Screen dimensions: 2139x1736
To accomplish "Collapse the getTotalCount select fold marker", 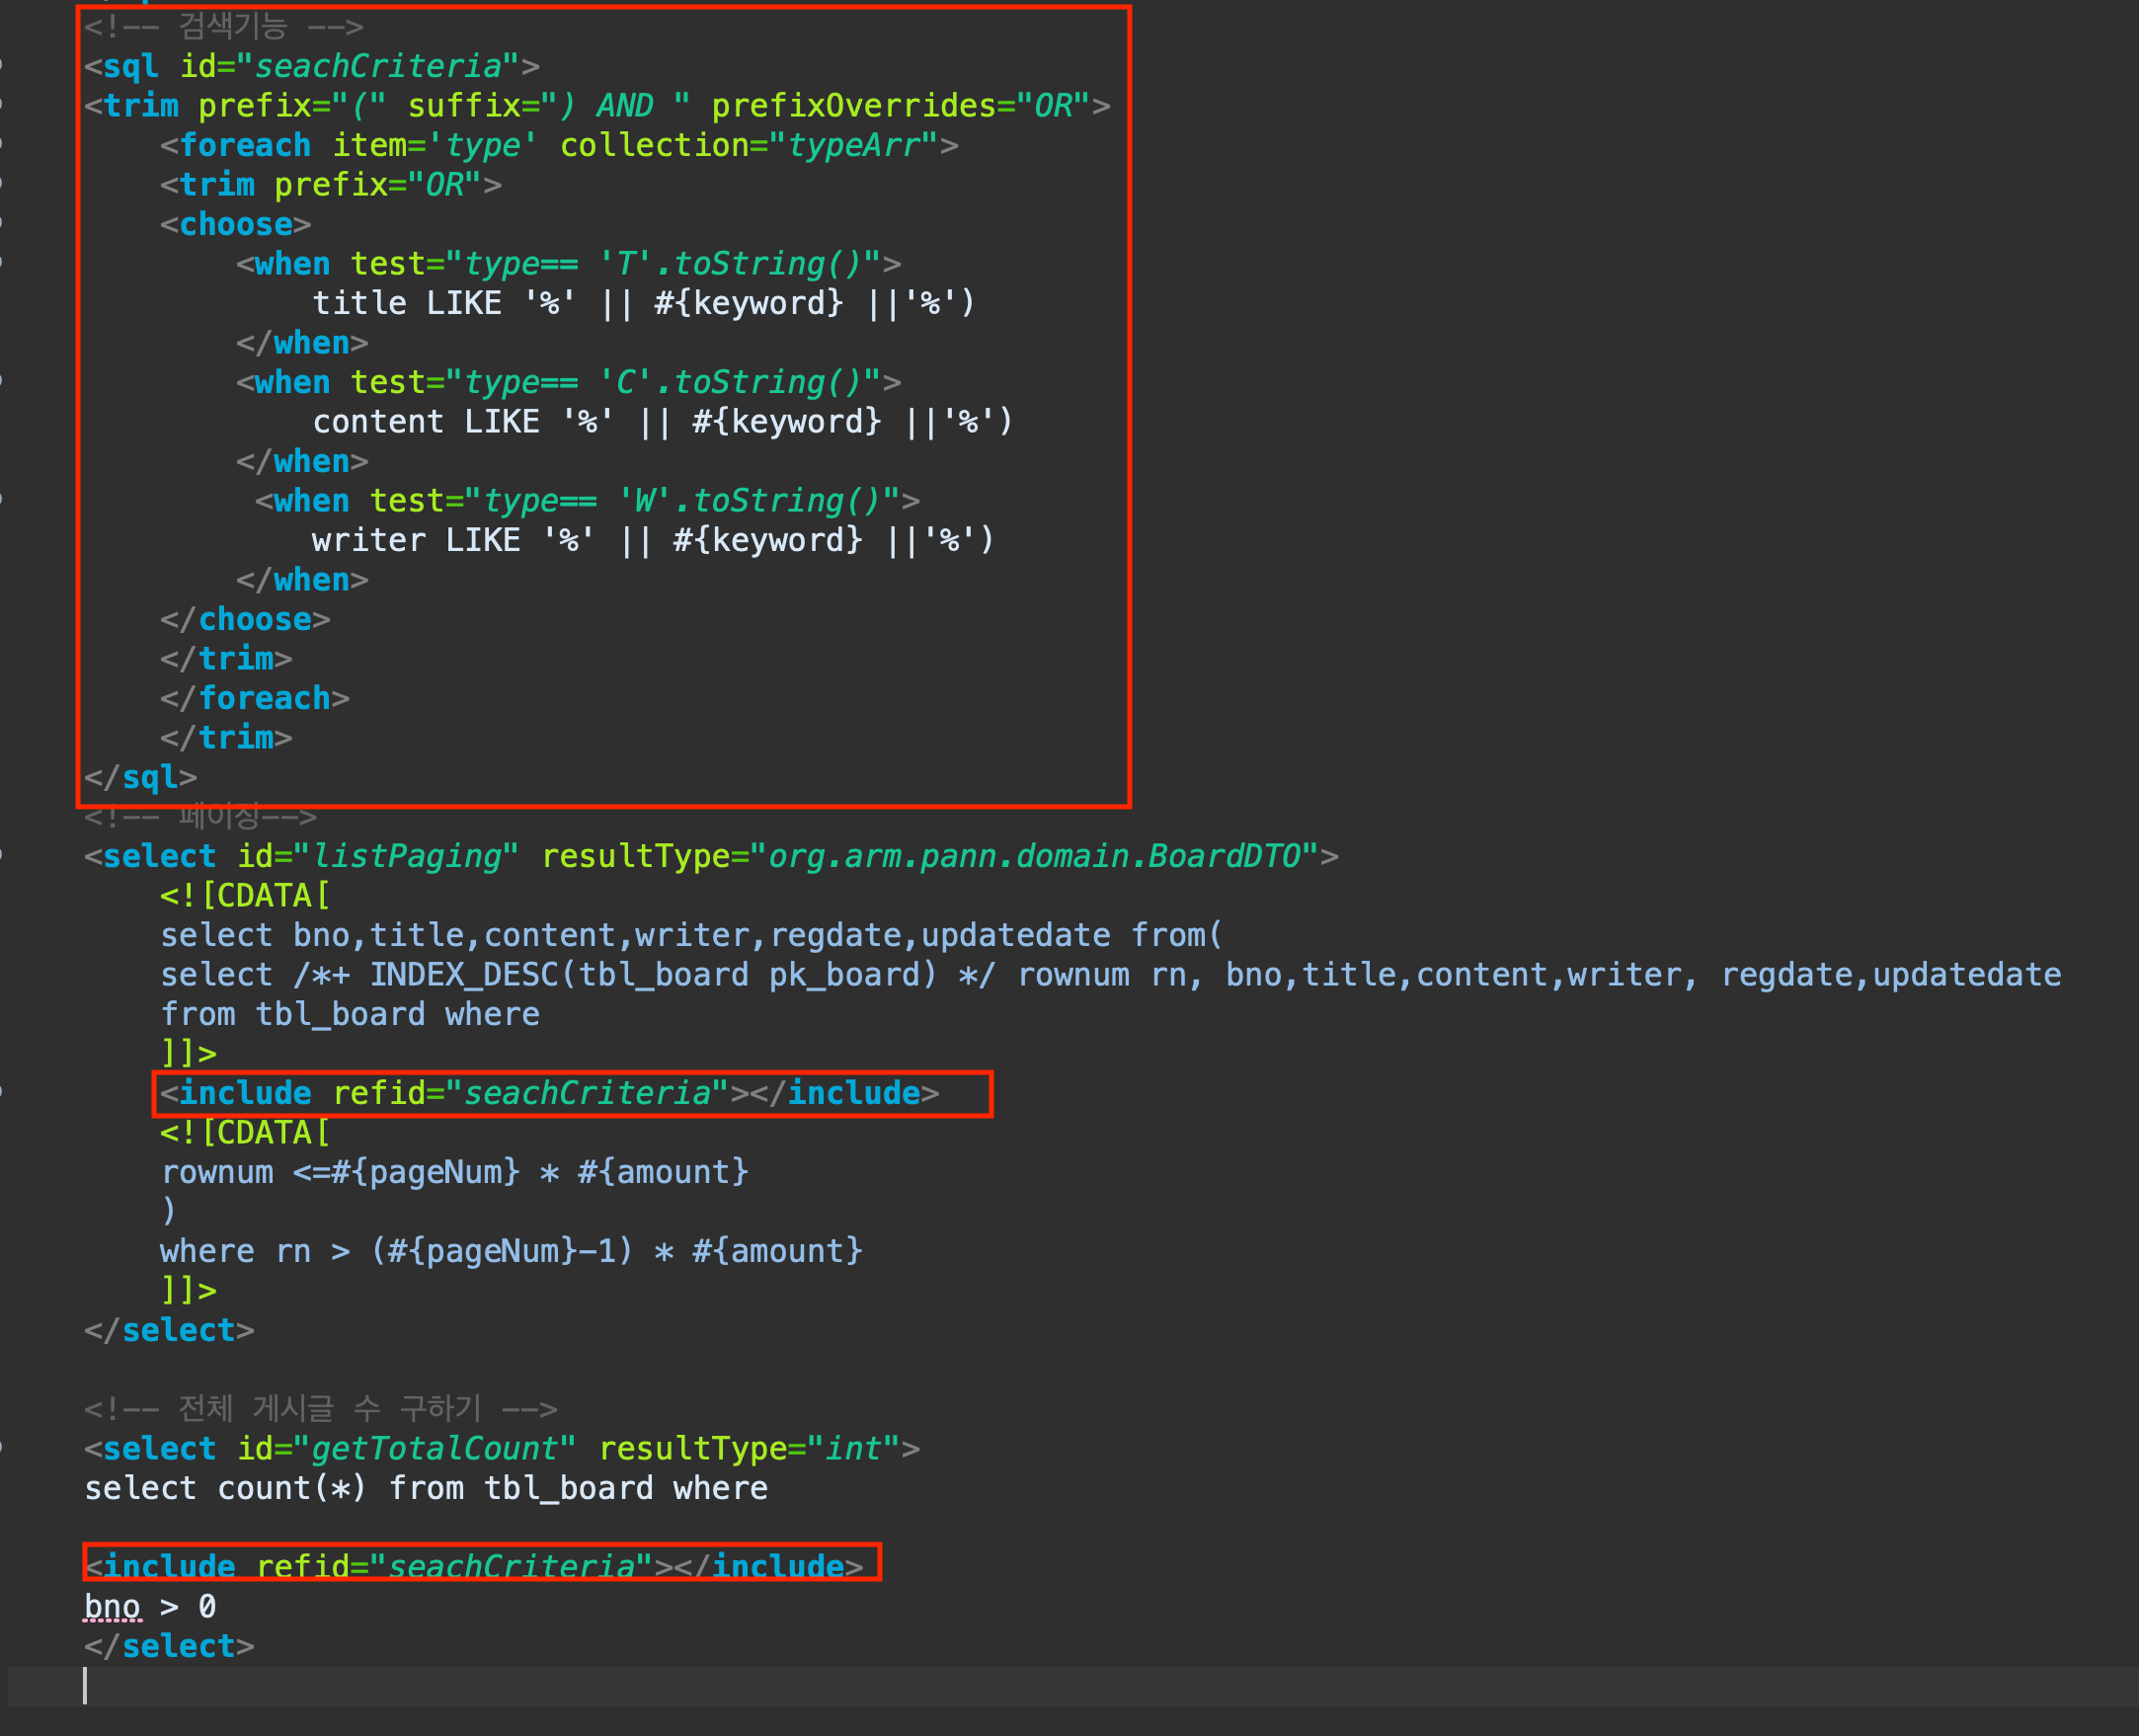I will tap(3, 1448).
